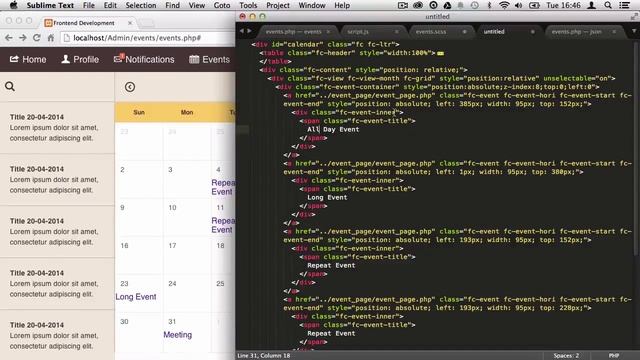The image size is (640, 360).
Task: Close the script.js tab
Action: 396,31
